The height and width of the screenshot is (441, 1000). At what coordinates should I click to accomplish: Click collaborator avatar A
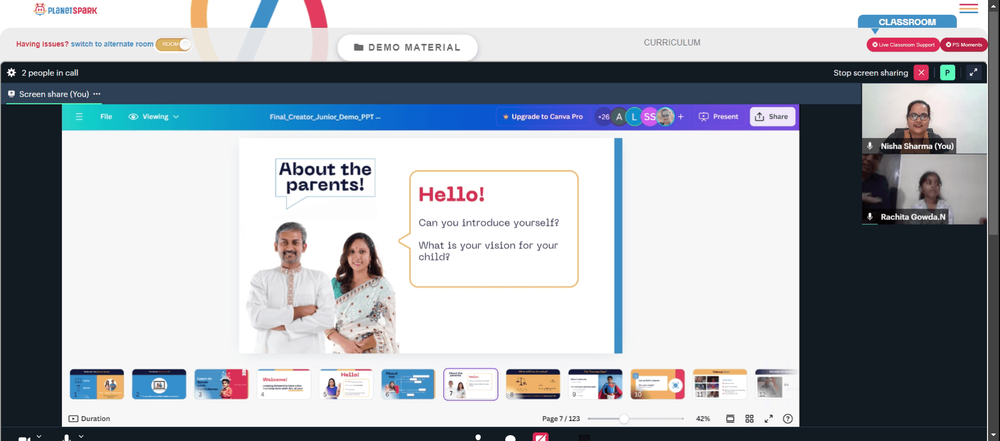point(619,117)
